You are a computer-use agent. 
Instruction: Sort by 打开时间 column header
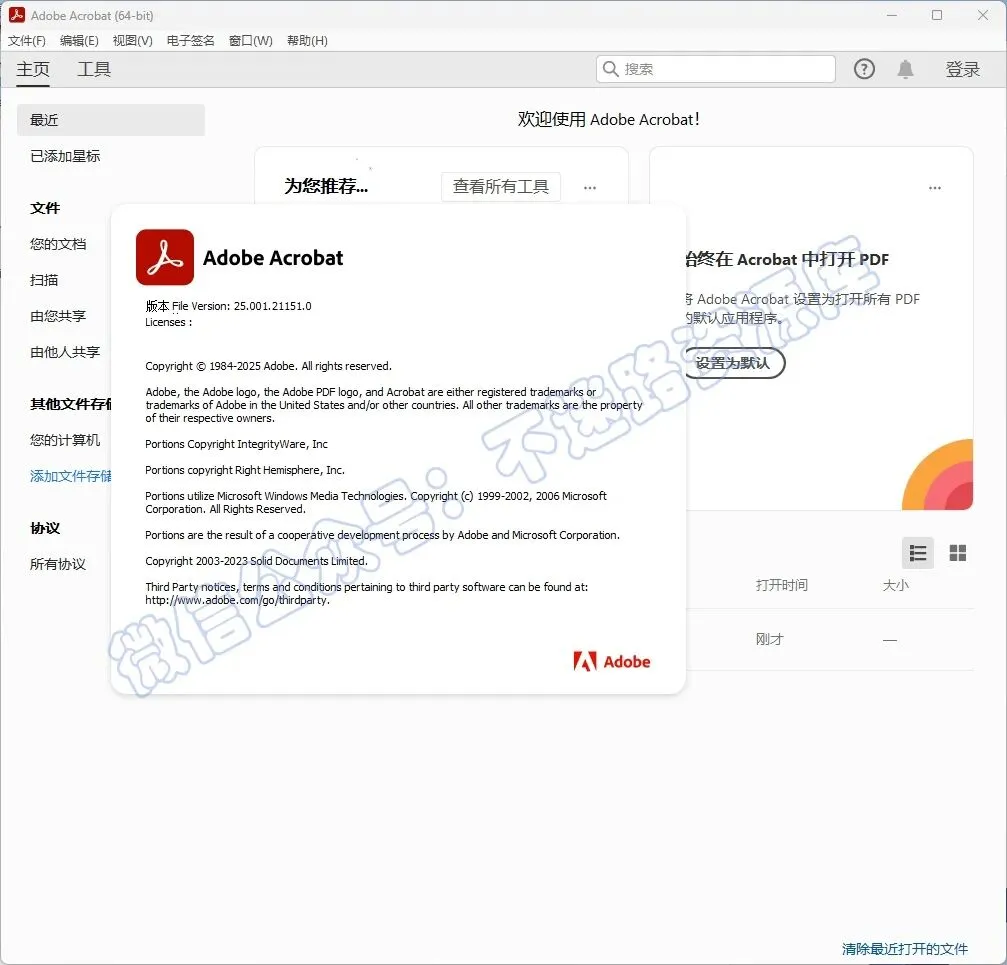click(x=782, y=585)
